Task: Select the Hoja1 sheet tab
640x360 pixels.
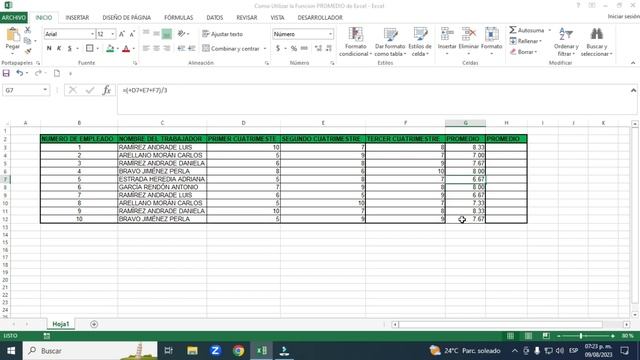Action: (60, 324)
